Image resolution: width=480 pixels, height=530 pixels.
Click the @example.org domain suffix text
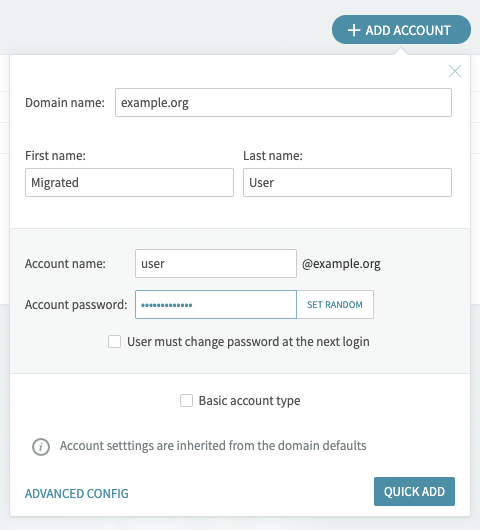tap(341, 264)
